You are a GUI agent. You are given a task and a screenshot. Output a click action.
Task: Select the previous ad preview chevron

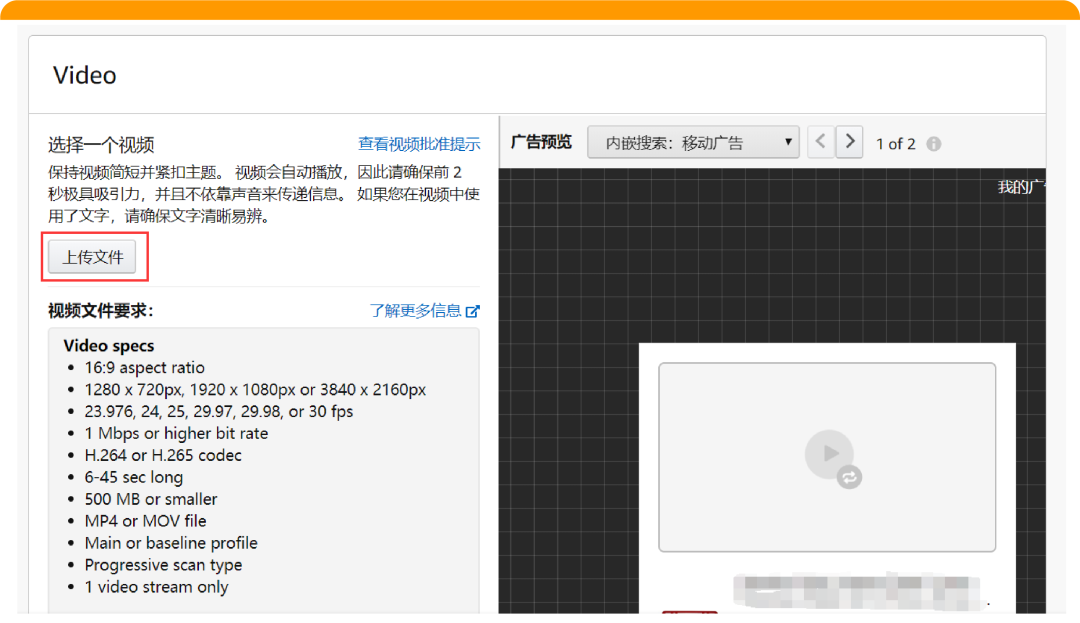(820, 142)
